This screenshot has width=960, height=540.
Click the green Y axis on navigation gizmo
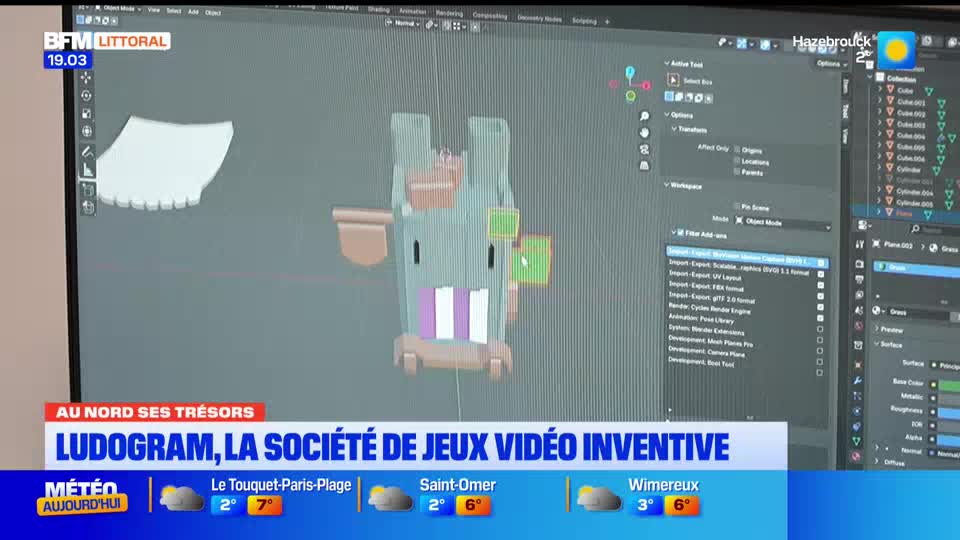(631, 96)
